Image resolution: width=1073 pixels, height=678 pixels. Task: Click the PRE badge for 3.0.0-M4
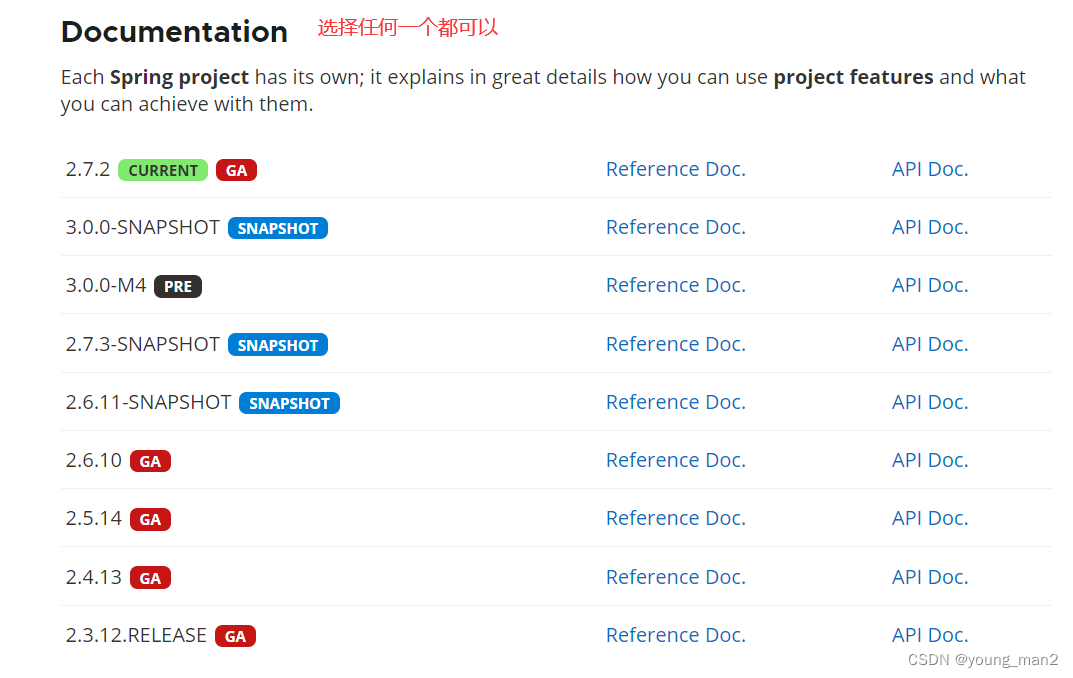click(178, 287)
